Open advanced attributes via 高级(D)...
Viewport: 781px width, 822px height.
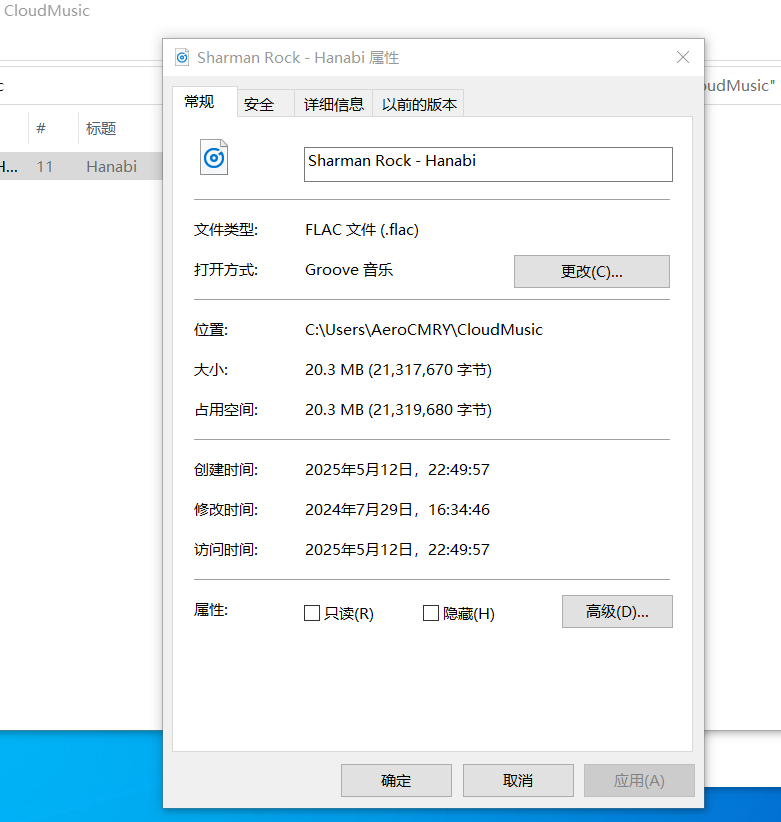coord(617,611)
